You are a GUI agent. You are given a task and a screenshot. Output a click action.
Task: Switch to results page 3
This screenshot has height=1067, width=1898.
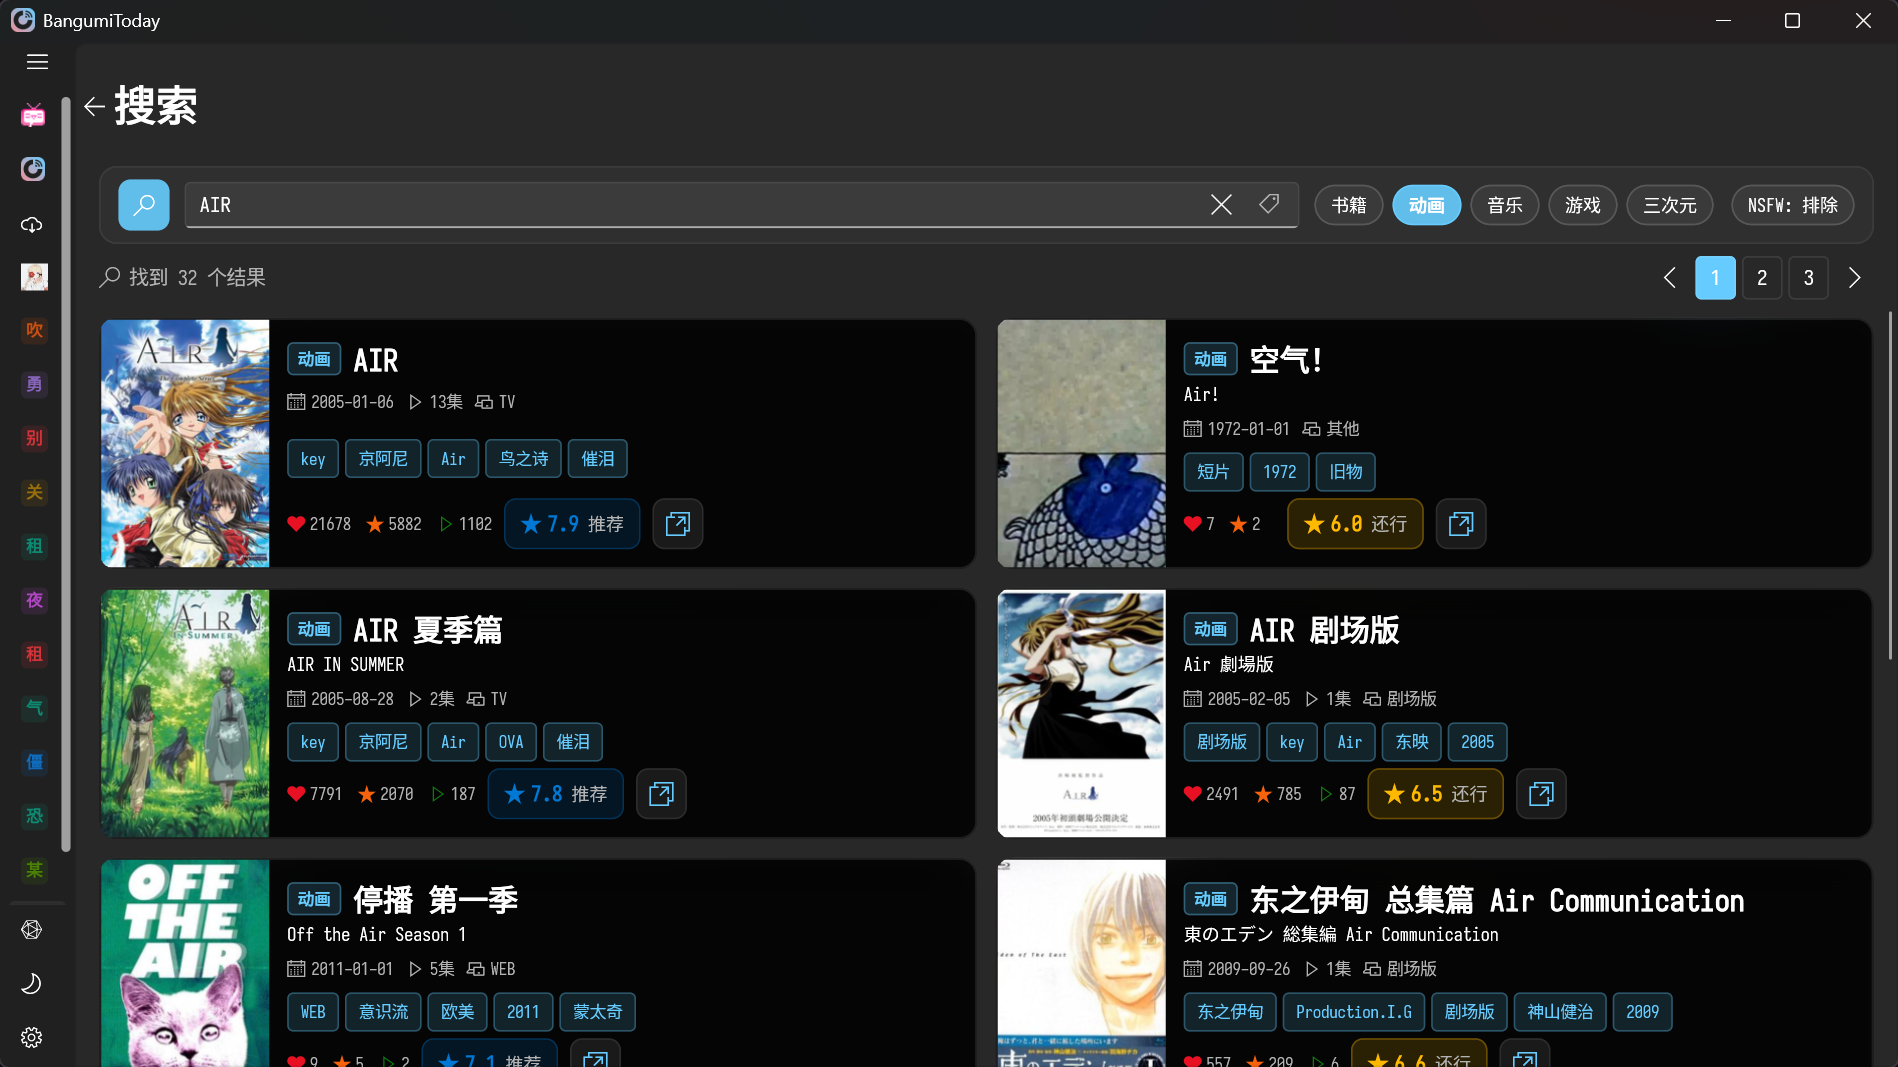(x=1808, y=278)
